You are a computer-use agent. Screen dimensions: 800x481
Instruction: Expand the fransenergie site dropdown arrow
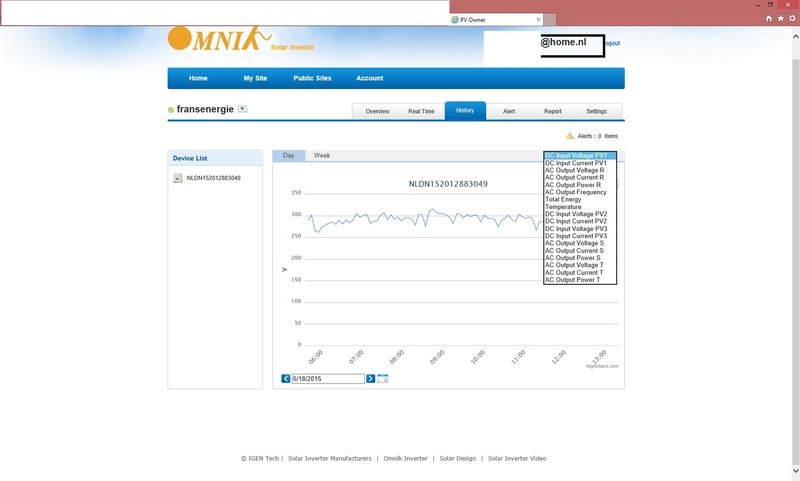pyautogui.click(x=243, y=109)
